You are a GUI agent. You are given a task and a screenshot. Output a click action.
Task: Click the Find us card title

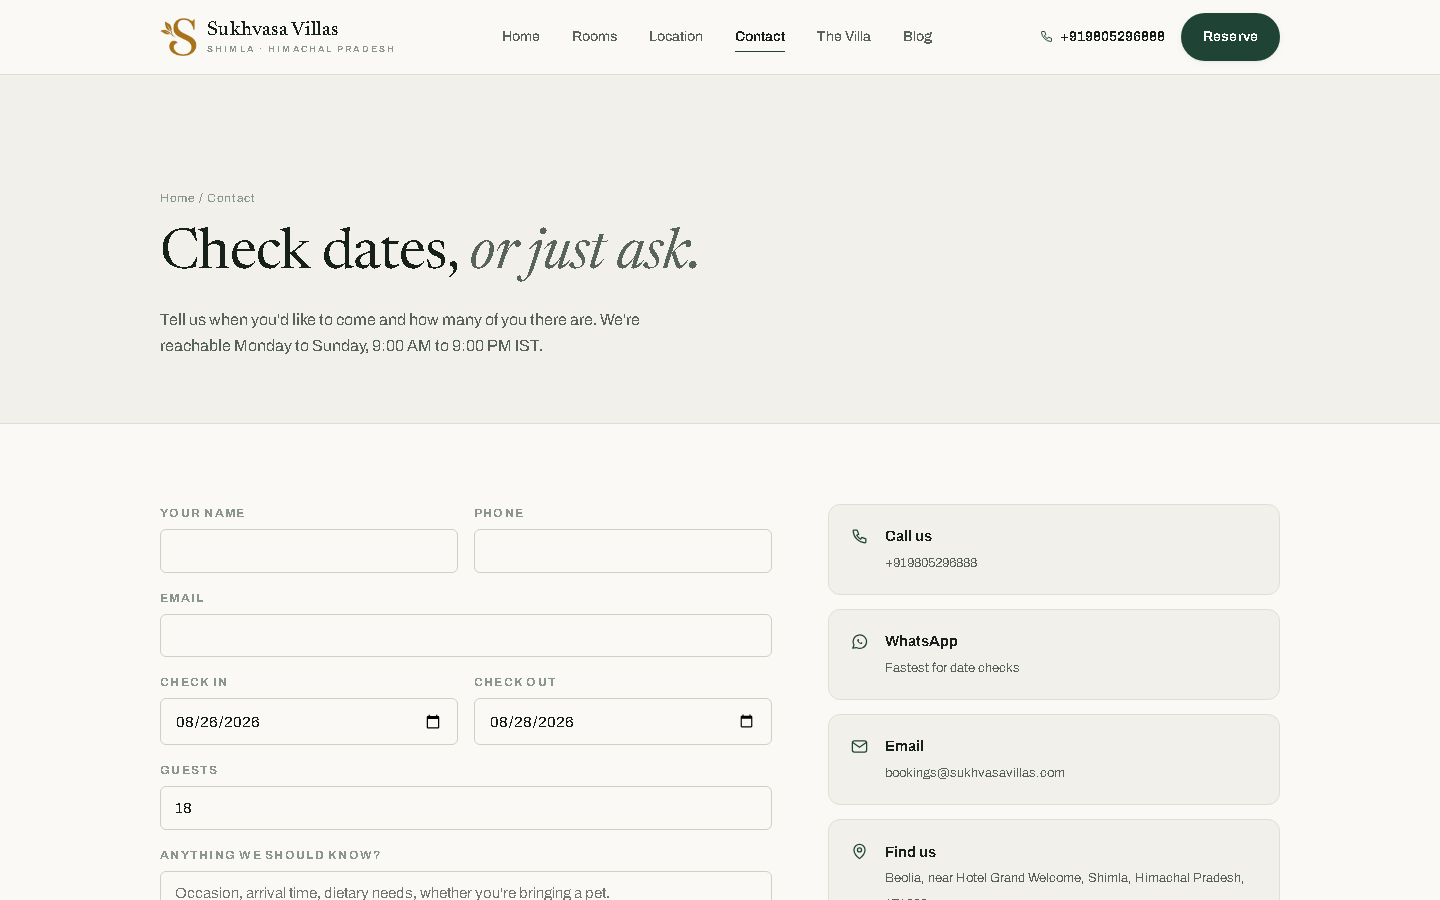910,852
